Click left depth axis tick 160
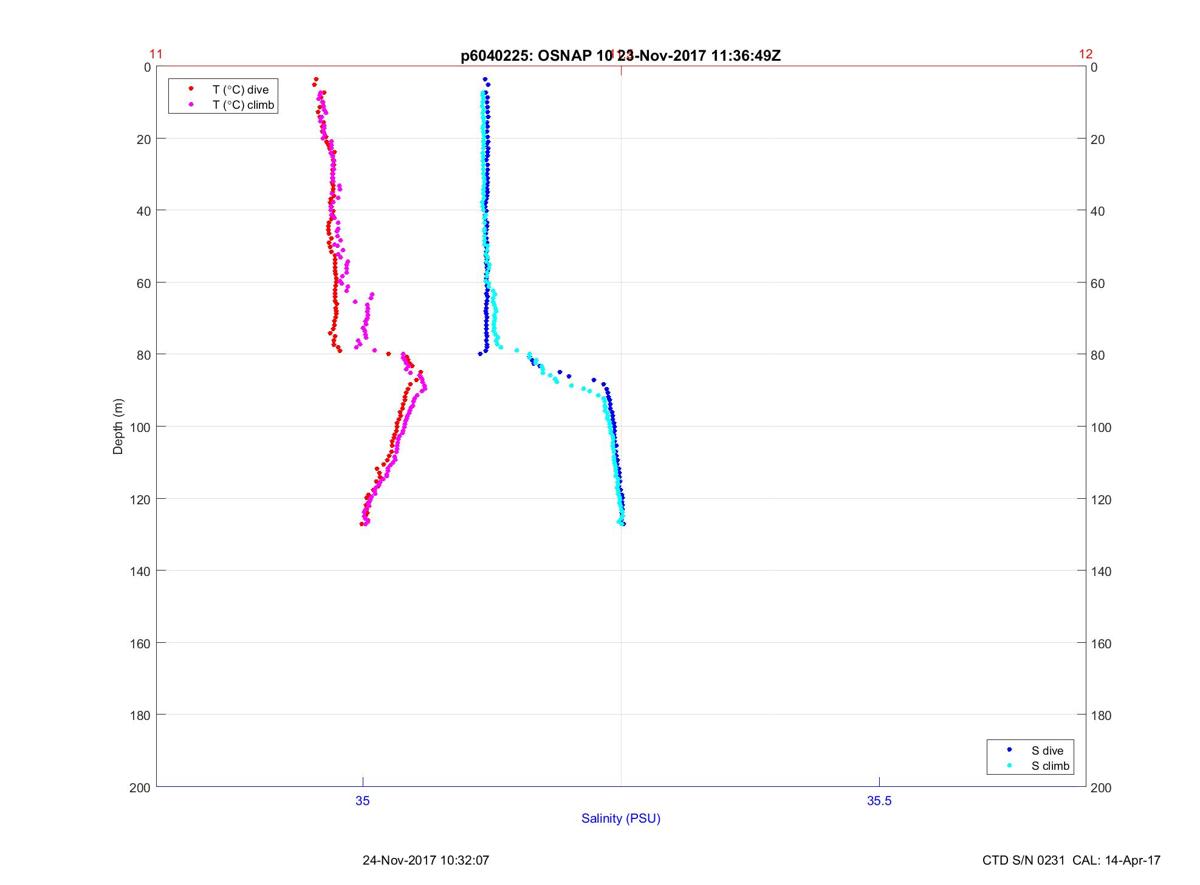Viewport: 1200px width, 885px height. (x=141, y=643)
